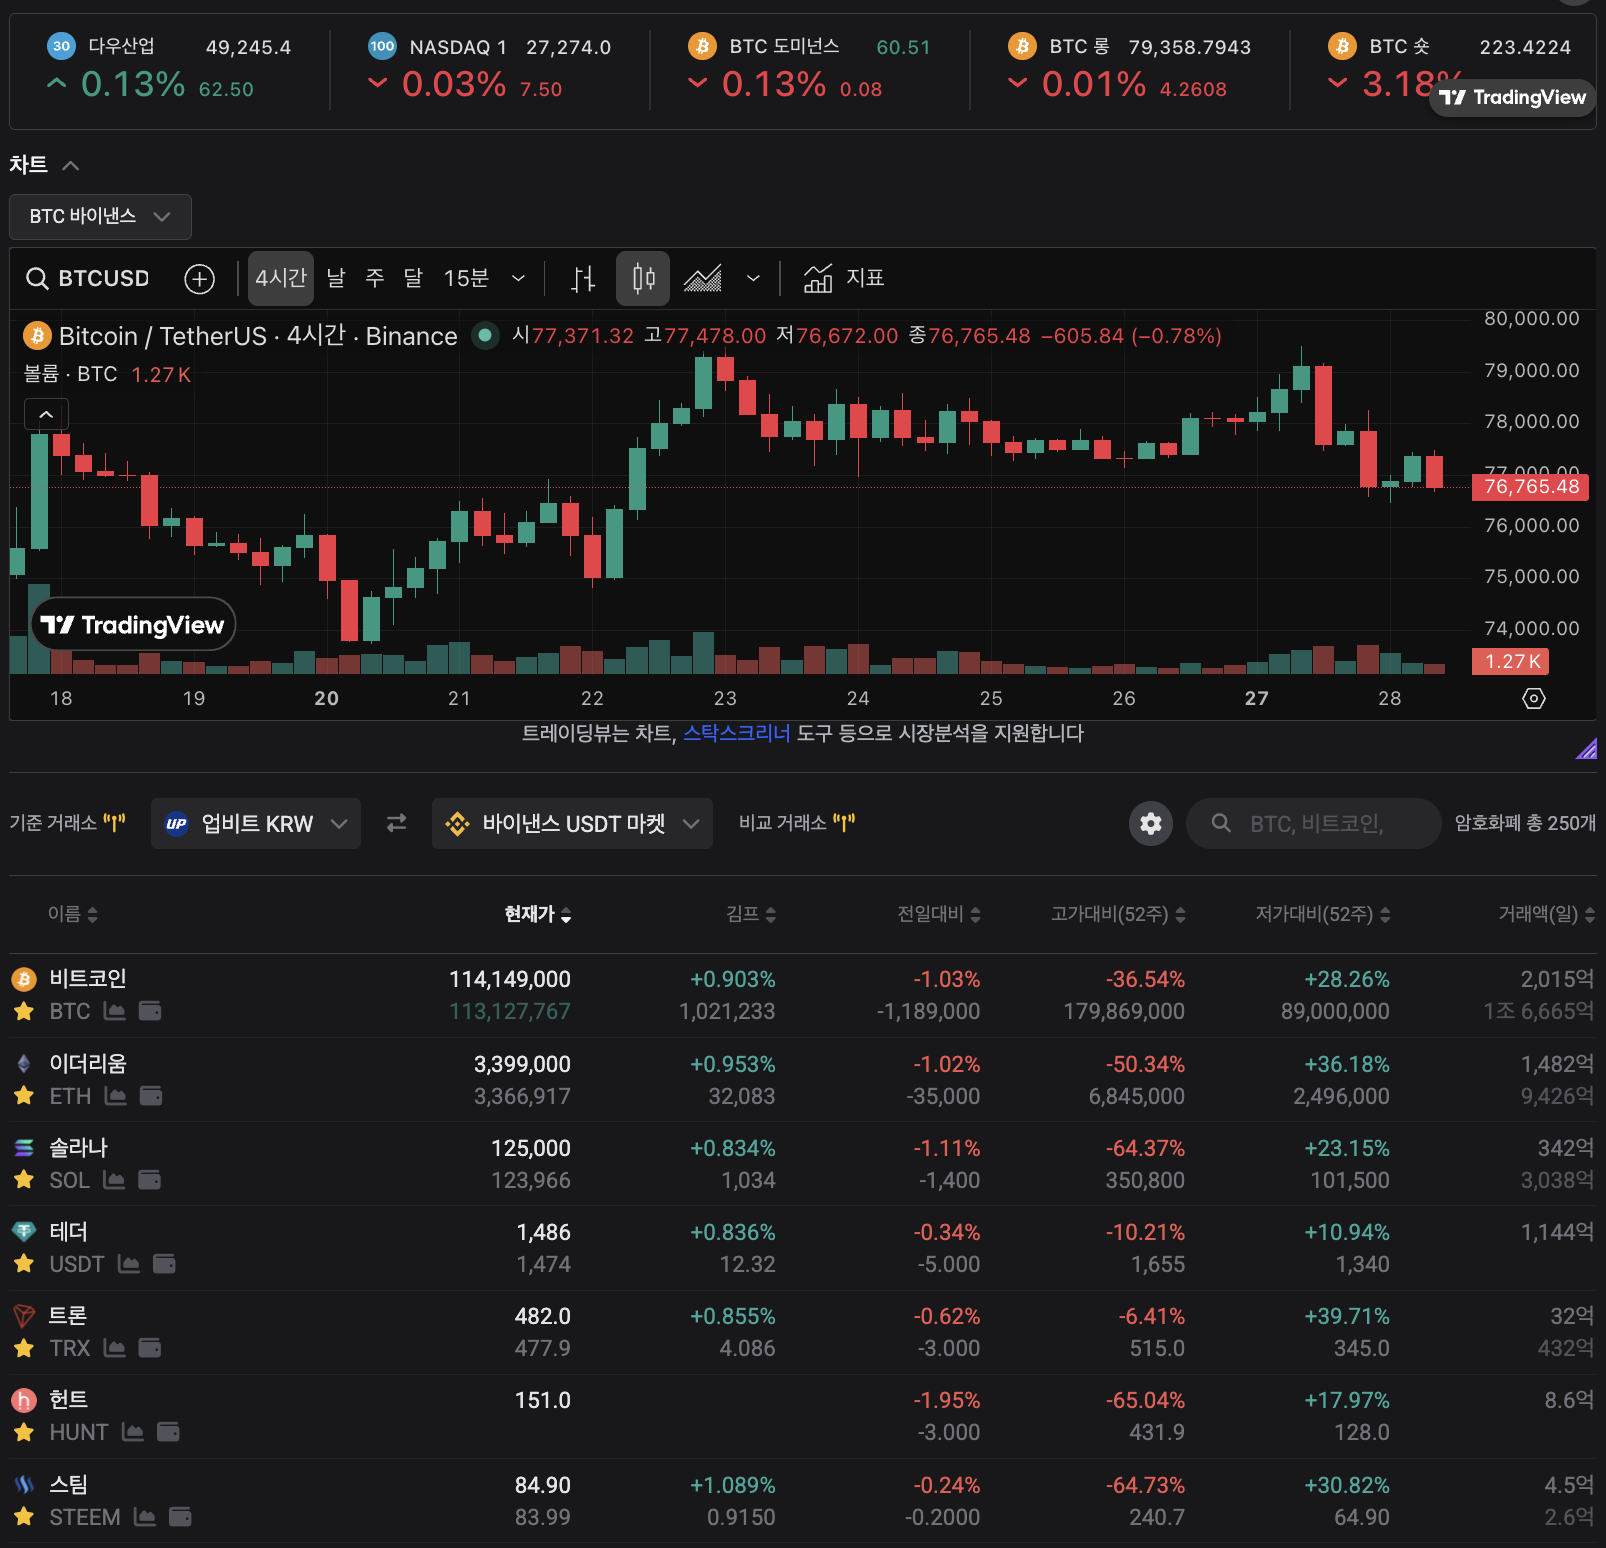This screenshot has height=1548, width=1606.
Task: Open wallet icon for HUNT row
Action: pos(168,1432)
